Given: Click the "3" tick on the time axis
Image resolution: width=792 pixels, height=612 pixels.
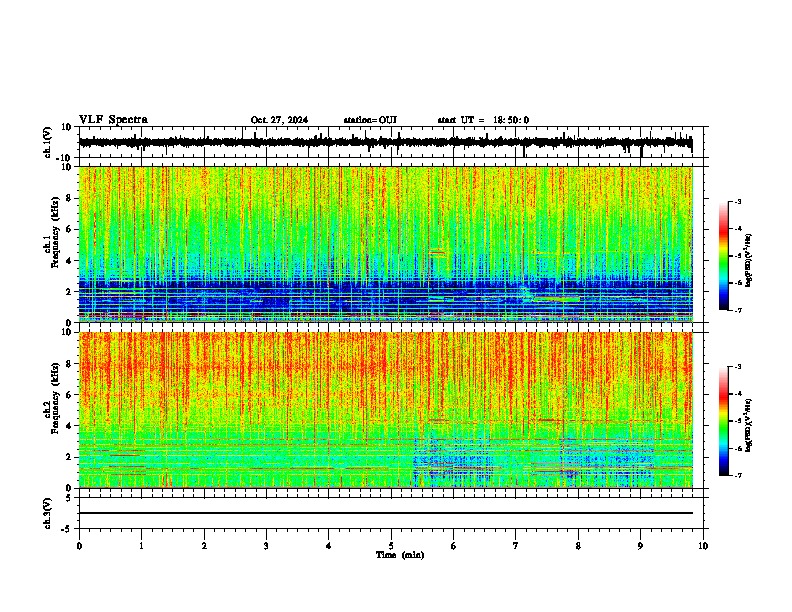Looking at the screenshot, I should pos(266,546).
